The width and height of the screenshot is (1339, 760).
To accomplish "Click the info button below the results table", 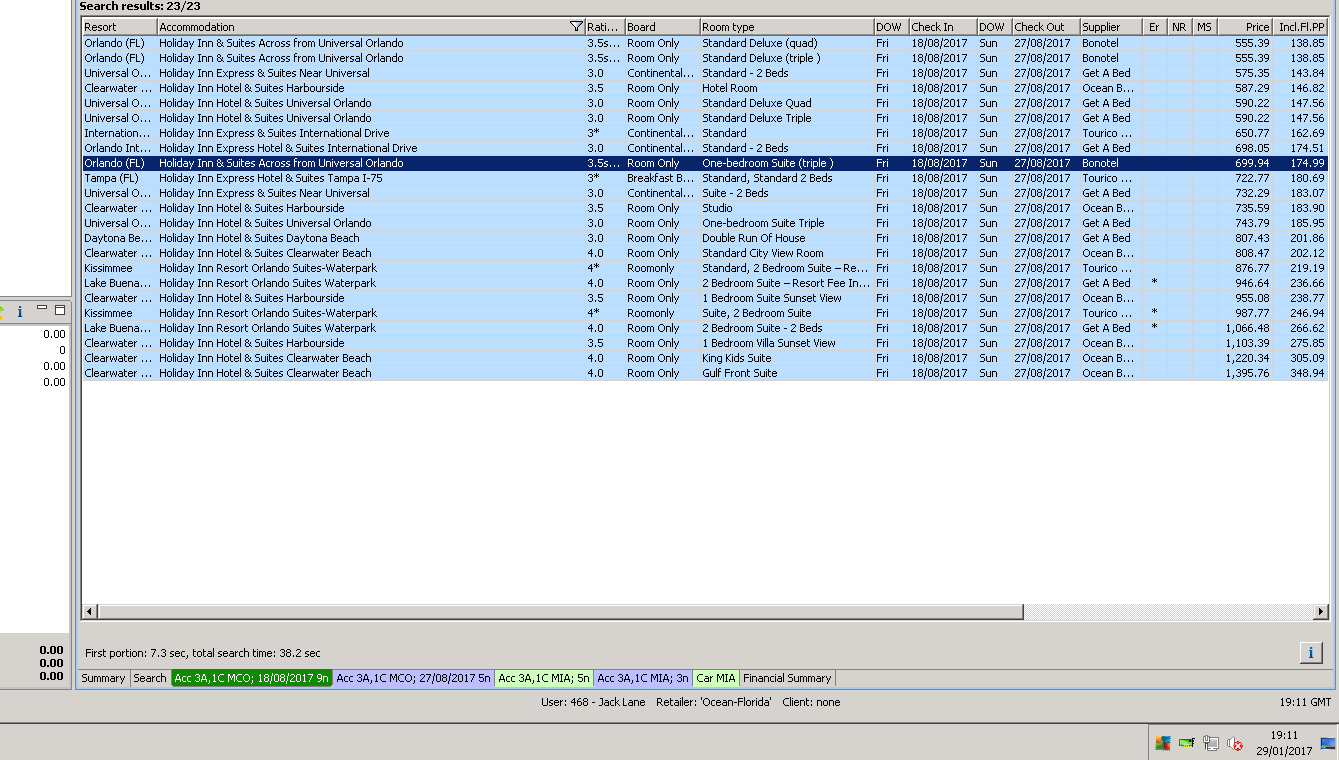I will 1311,652.
